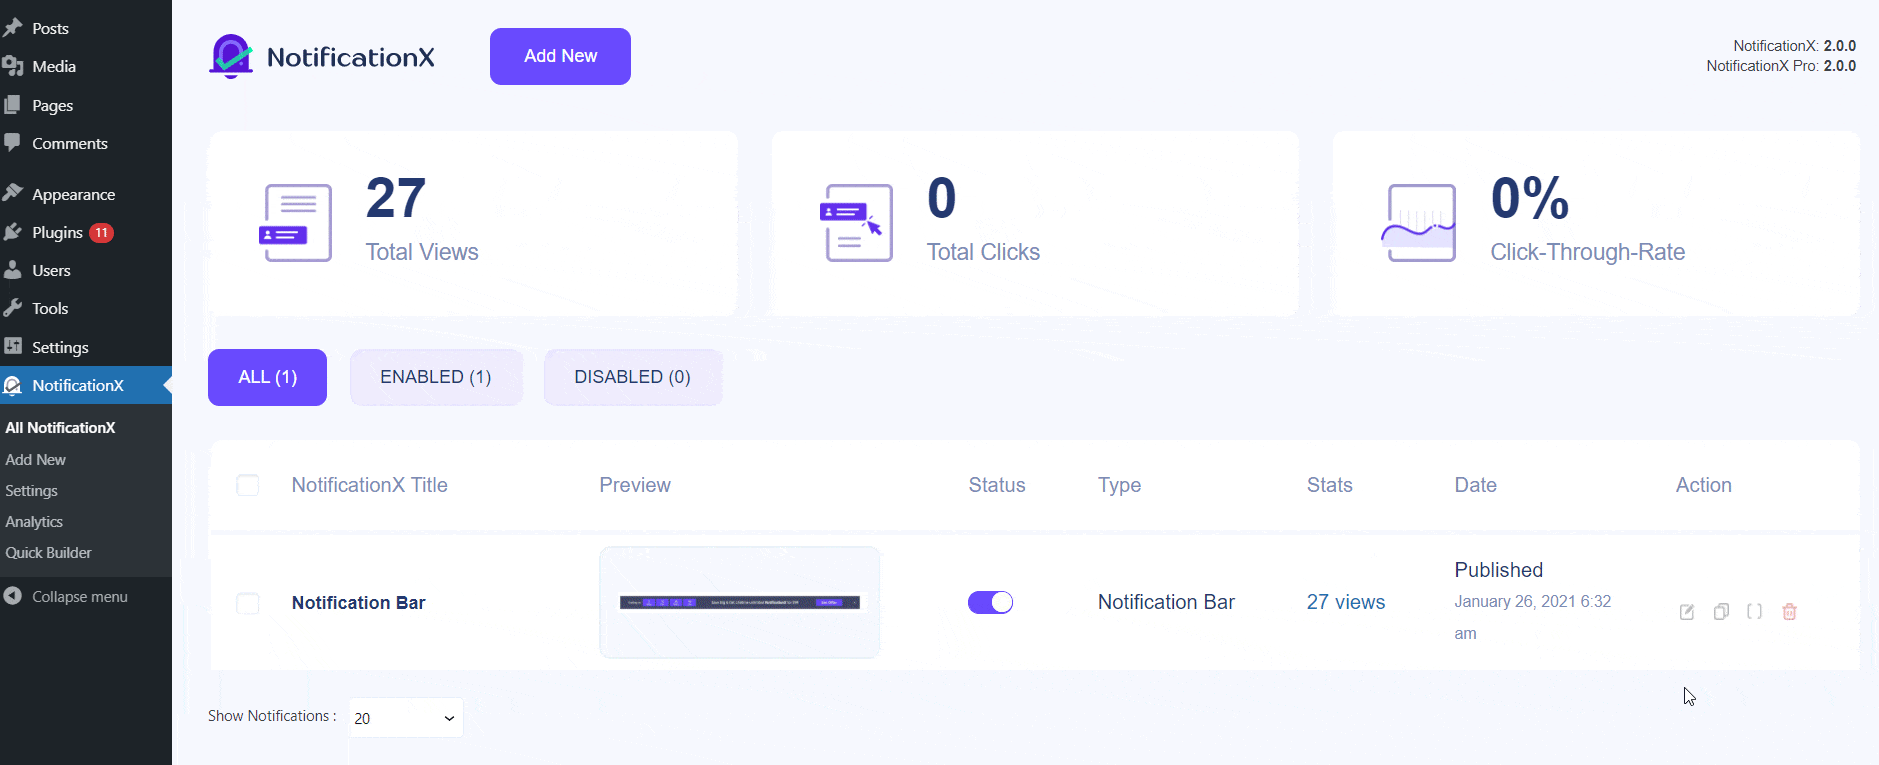Click the NotificationX Title column header
1879x765 pixels.
370,485
